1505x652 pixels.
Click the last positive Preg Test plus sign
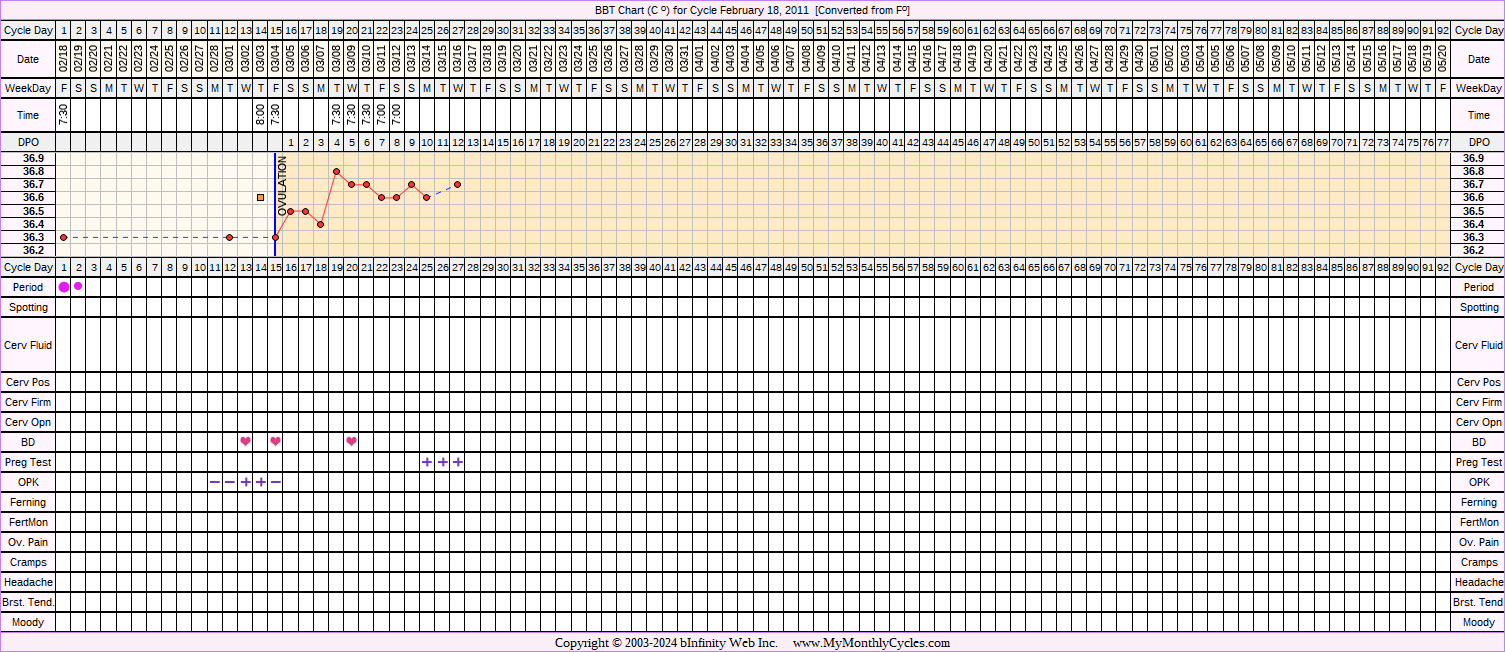pyautogui.click(x=457, y=462)
